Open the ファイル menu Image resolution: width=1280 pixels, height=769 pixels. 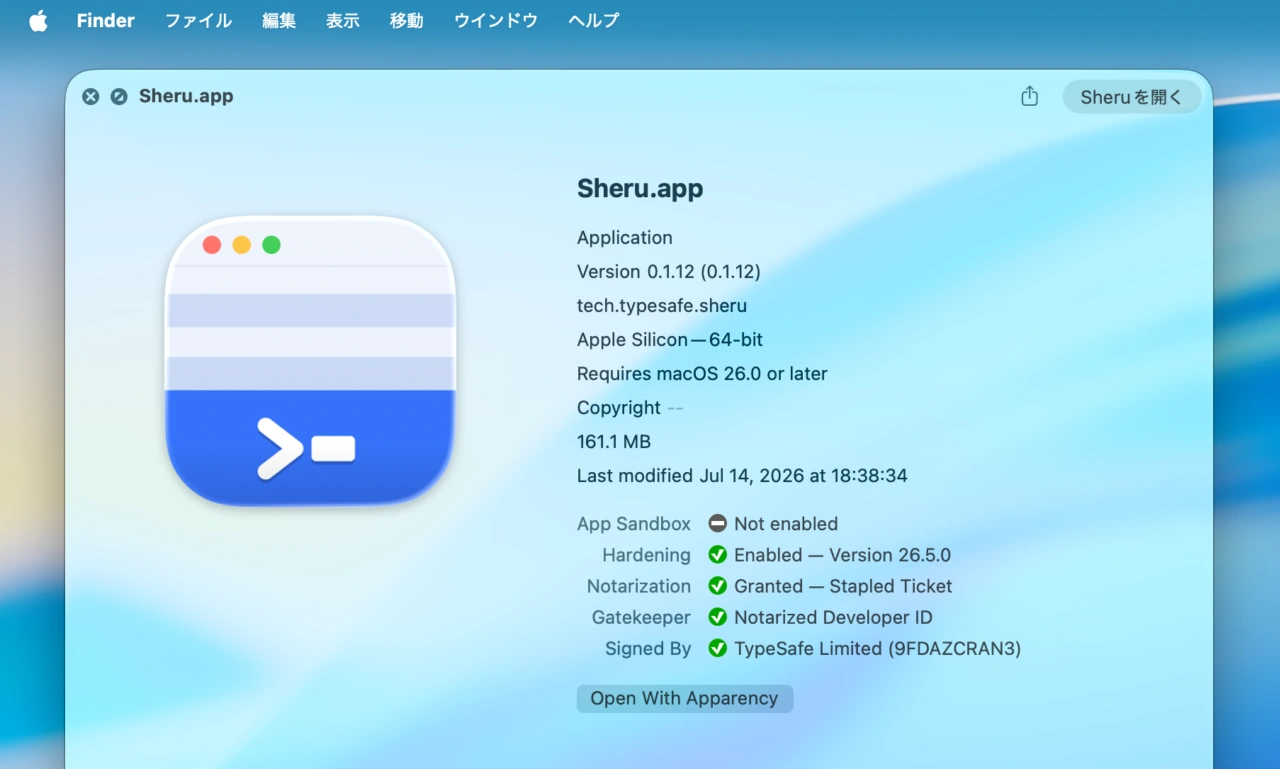coord(198,21)
